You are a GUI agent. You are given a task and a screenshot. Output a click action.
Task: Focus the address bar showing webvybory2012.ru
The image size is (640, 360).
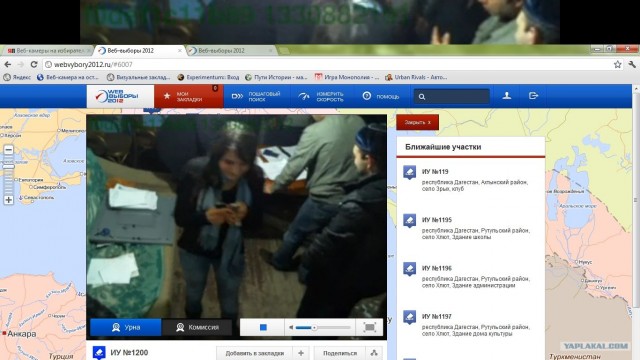coord(329,64)
